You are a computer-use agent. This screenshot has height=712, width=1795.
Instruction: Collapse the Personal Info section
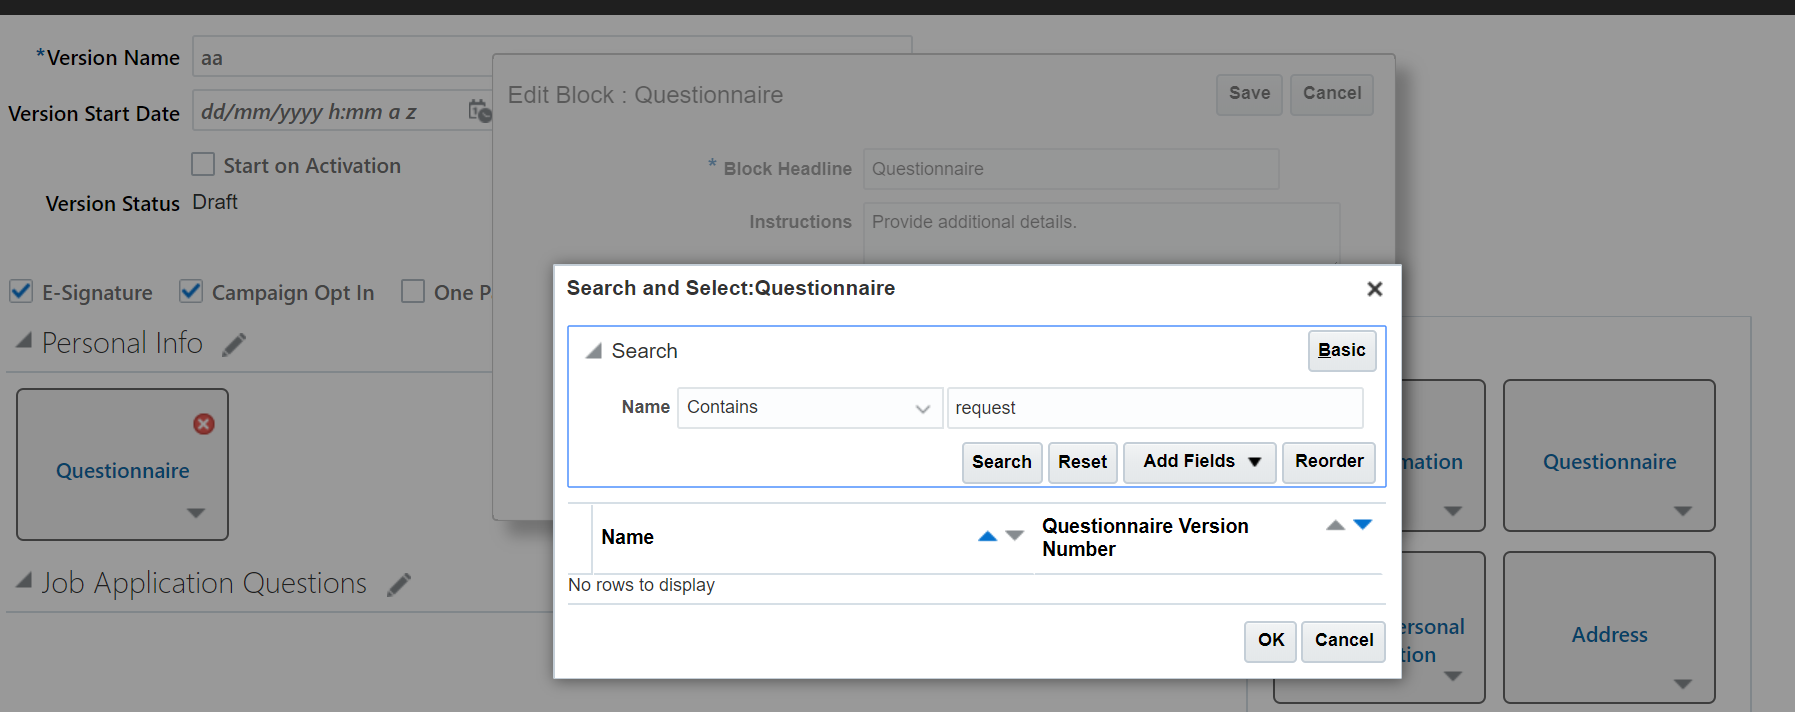(x=24, y=341)
